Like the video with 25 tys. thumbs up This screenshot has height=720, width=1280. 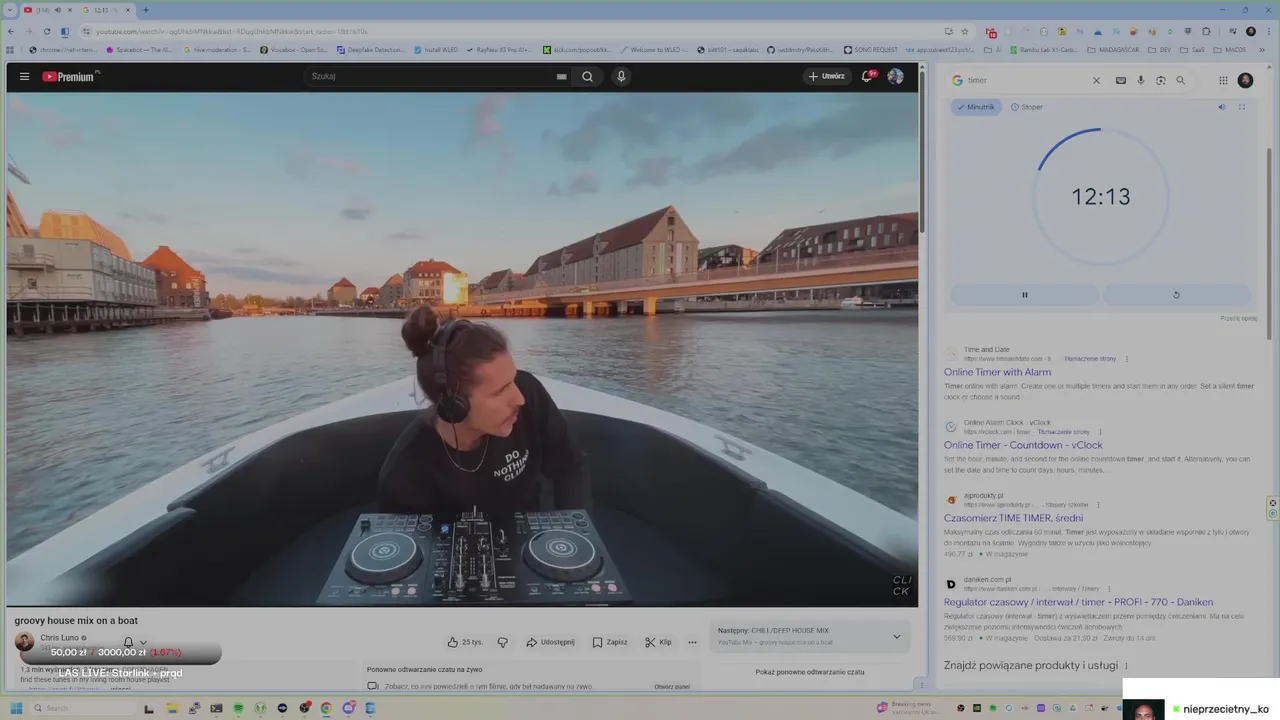[464, 642]
